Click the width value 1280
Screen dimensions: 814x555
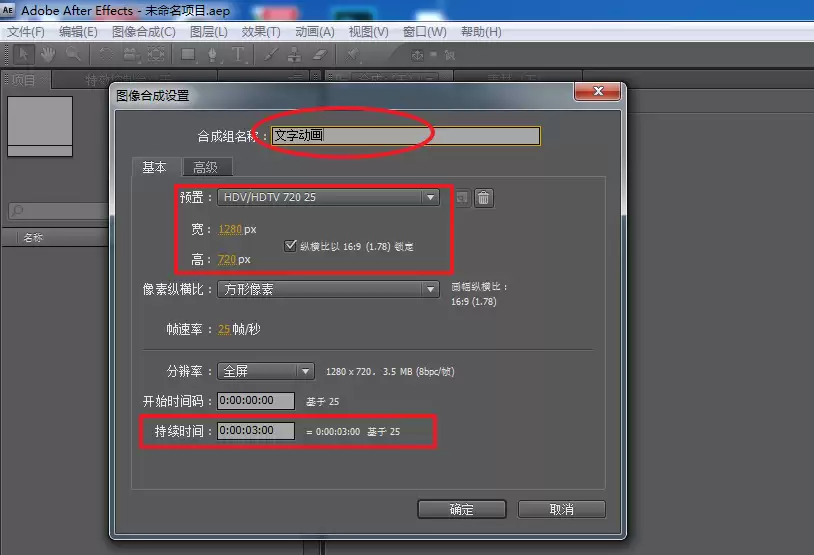click(x=230, y=229)
